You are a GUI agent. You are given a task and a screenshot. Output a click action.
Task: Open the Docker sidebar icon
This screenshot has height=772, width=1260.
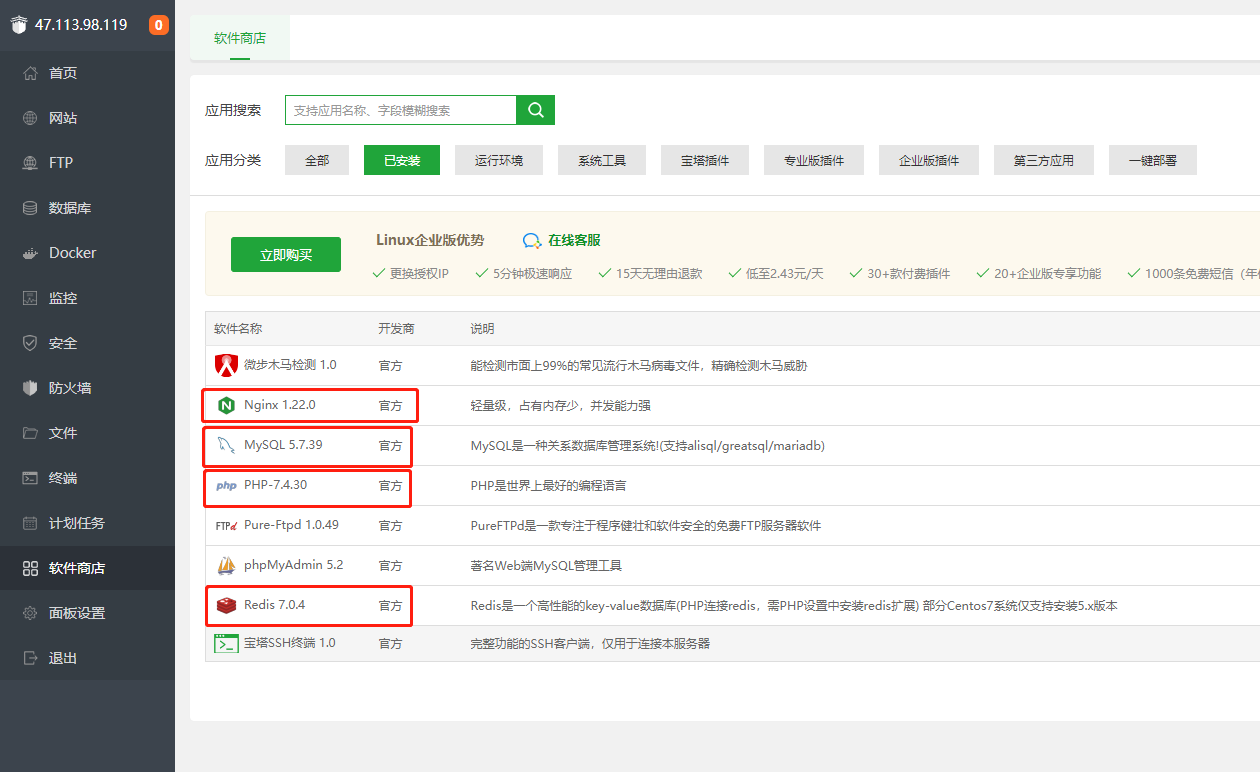click(x=30, y=253)
